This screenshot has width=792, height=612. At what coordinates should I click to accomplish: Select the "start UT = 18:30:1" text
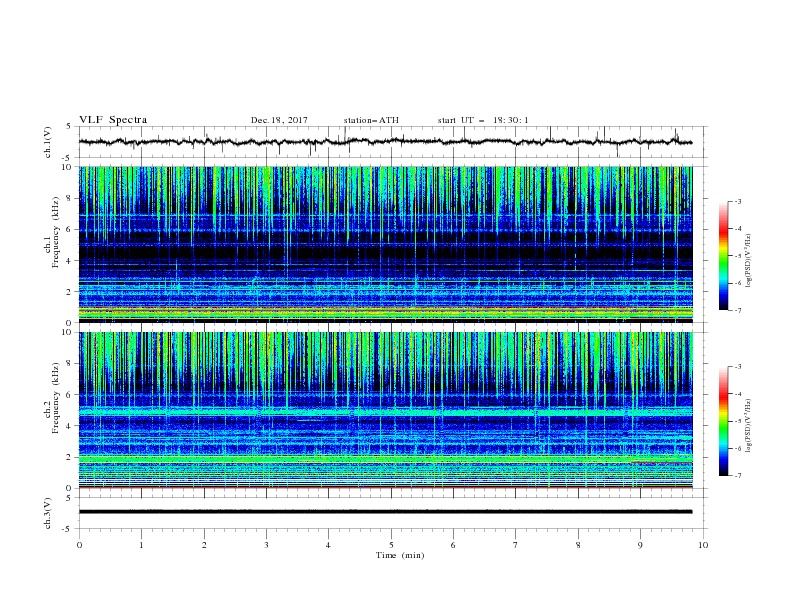[x=483, y=120]
